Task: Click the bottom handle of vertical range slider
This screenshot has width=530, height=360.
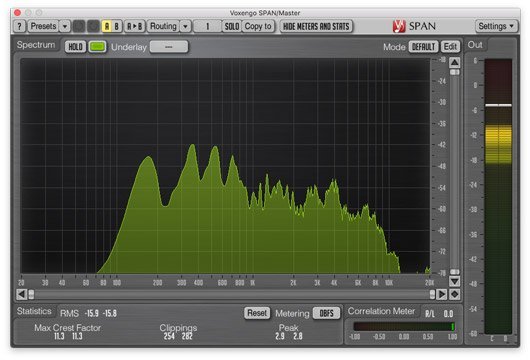Action: (x=455, y=272)
